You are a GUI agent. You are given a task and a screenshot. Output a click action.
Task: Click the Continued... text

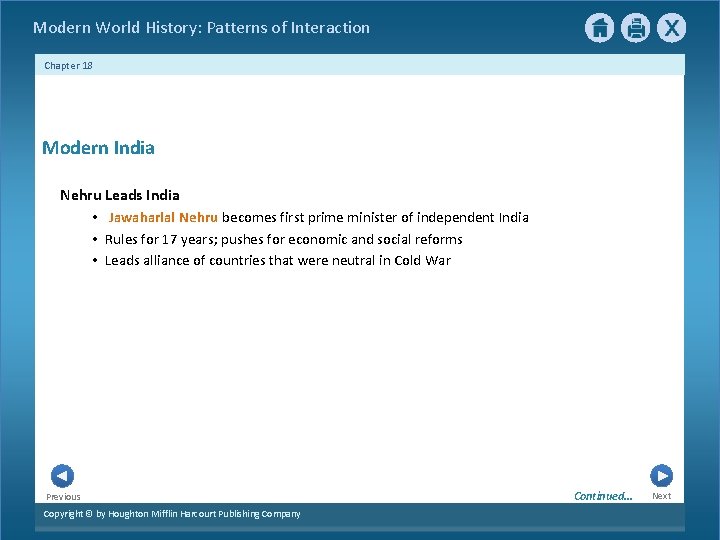603,496
